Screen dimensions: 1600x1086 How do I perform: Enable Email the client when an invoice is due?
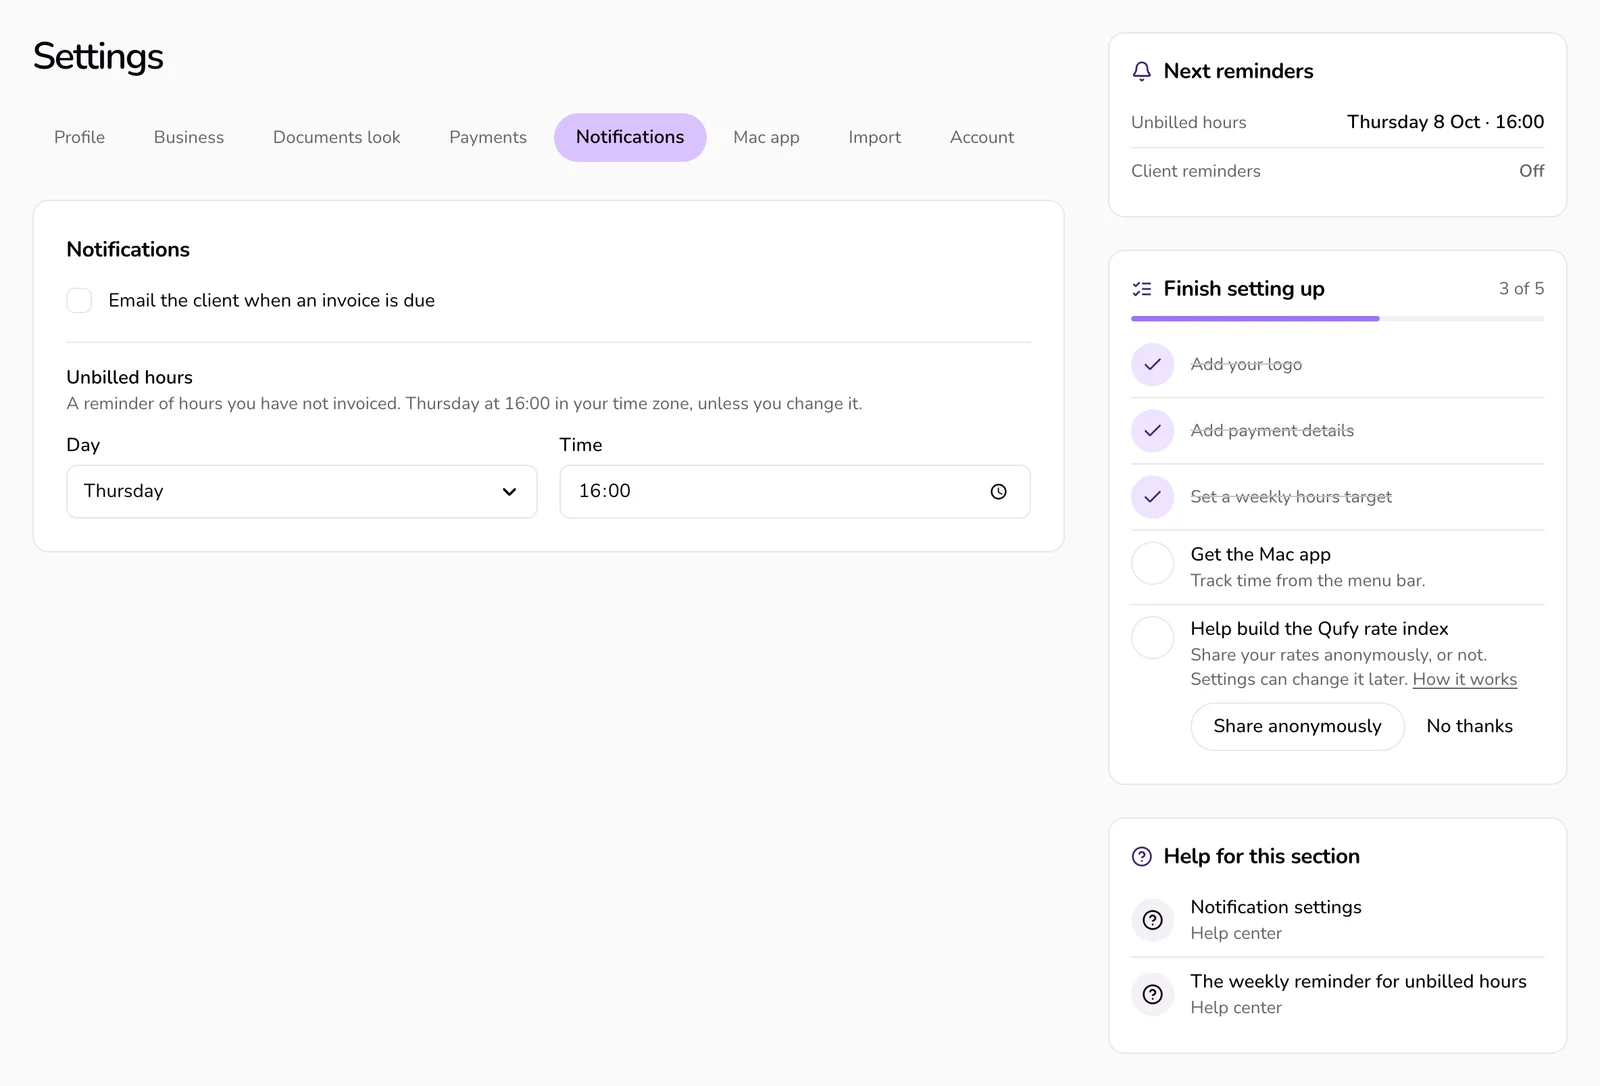point(79,301)
